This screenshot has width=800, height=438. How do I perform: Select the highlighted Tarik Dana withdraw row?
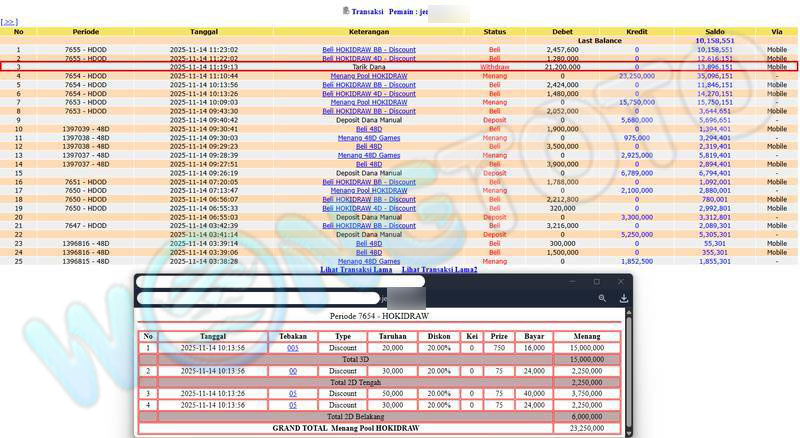(x=369, y=67)
